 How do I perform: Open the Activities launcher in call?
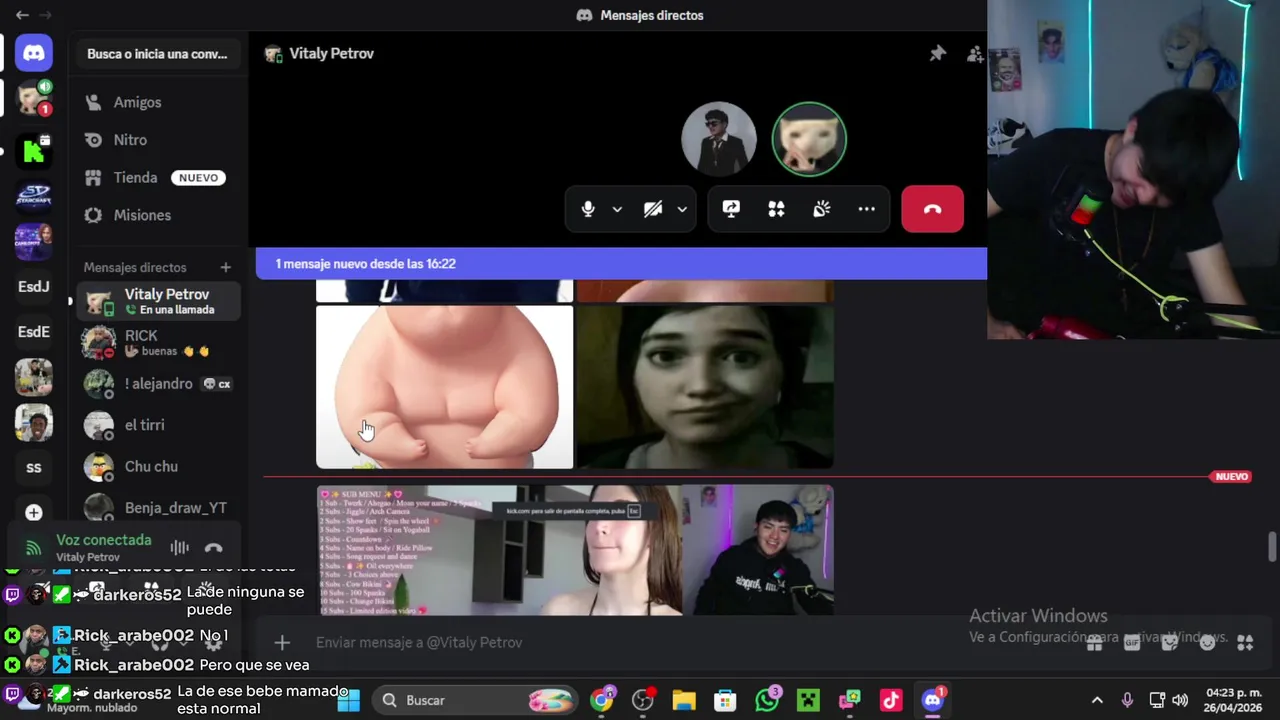(776, 209)
